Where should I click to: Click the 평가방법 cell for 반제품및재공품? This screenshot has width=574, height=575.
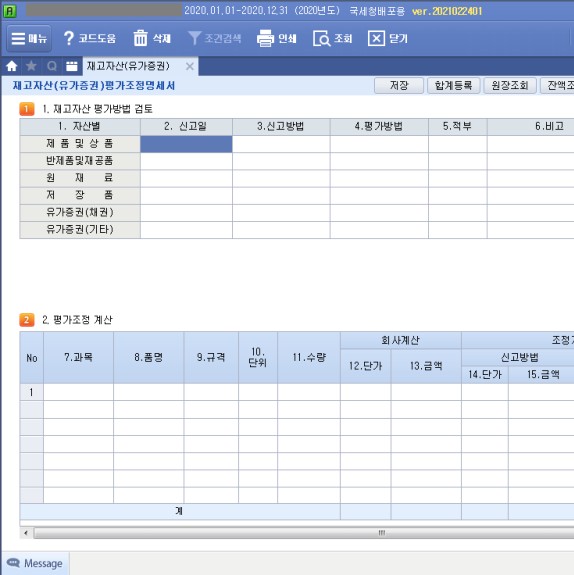click(x=379, y=161)
